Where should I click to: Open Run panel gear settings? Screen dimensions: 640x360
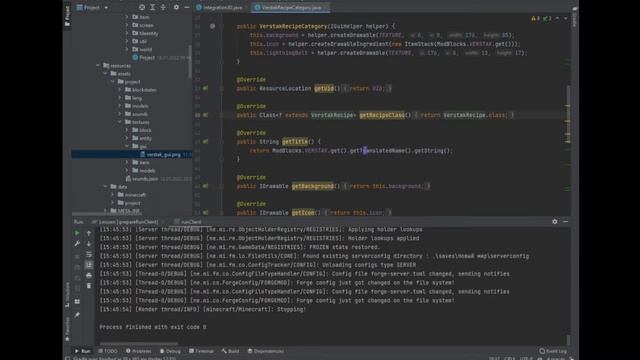tap(555, 222)
